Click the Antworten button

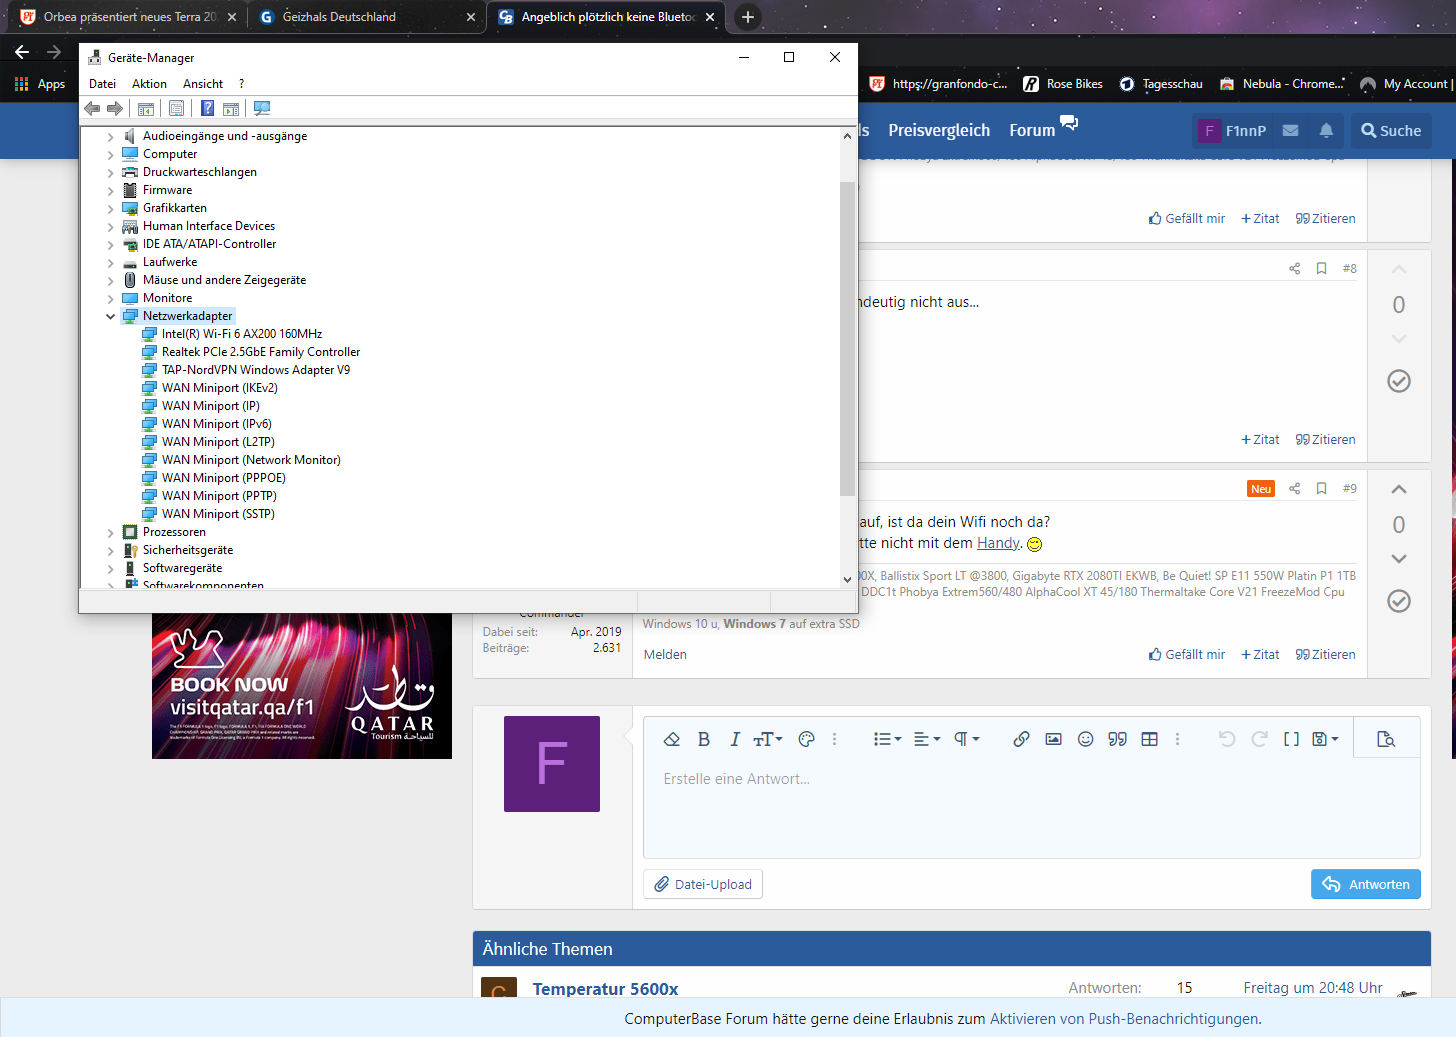(x=1365, y=884)
